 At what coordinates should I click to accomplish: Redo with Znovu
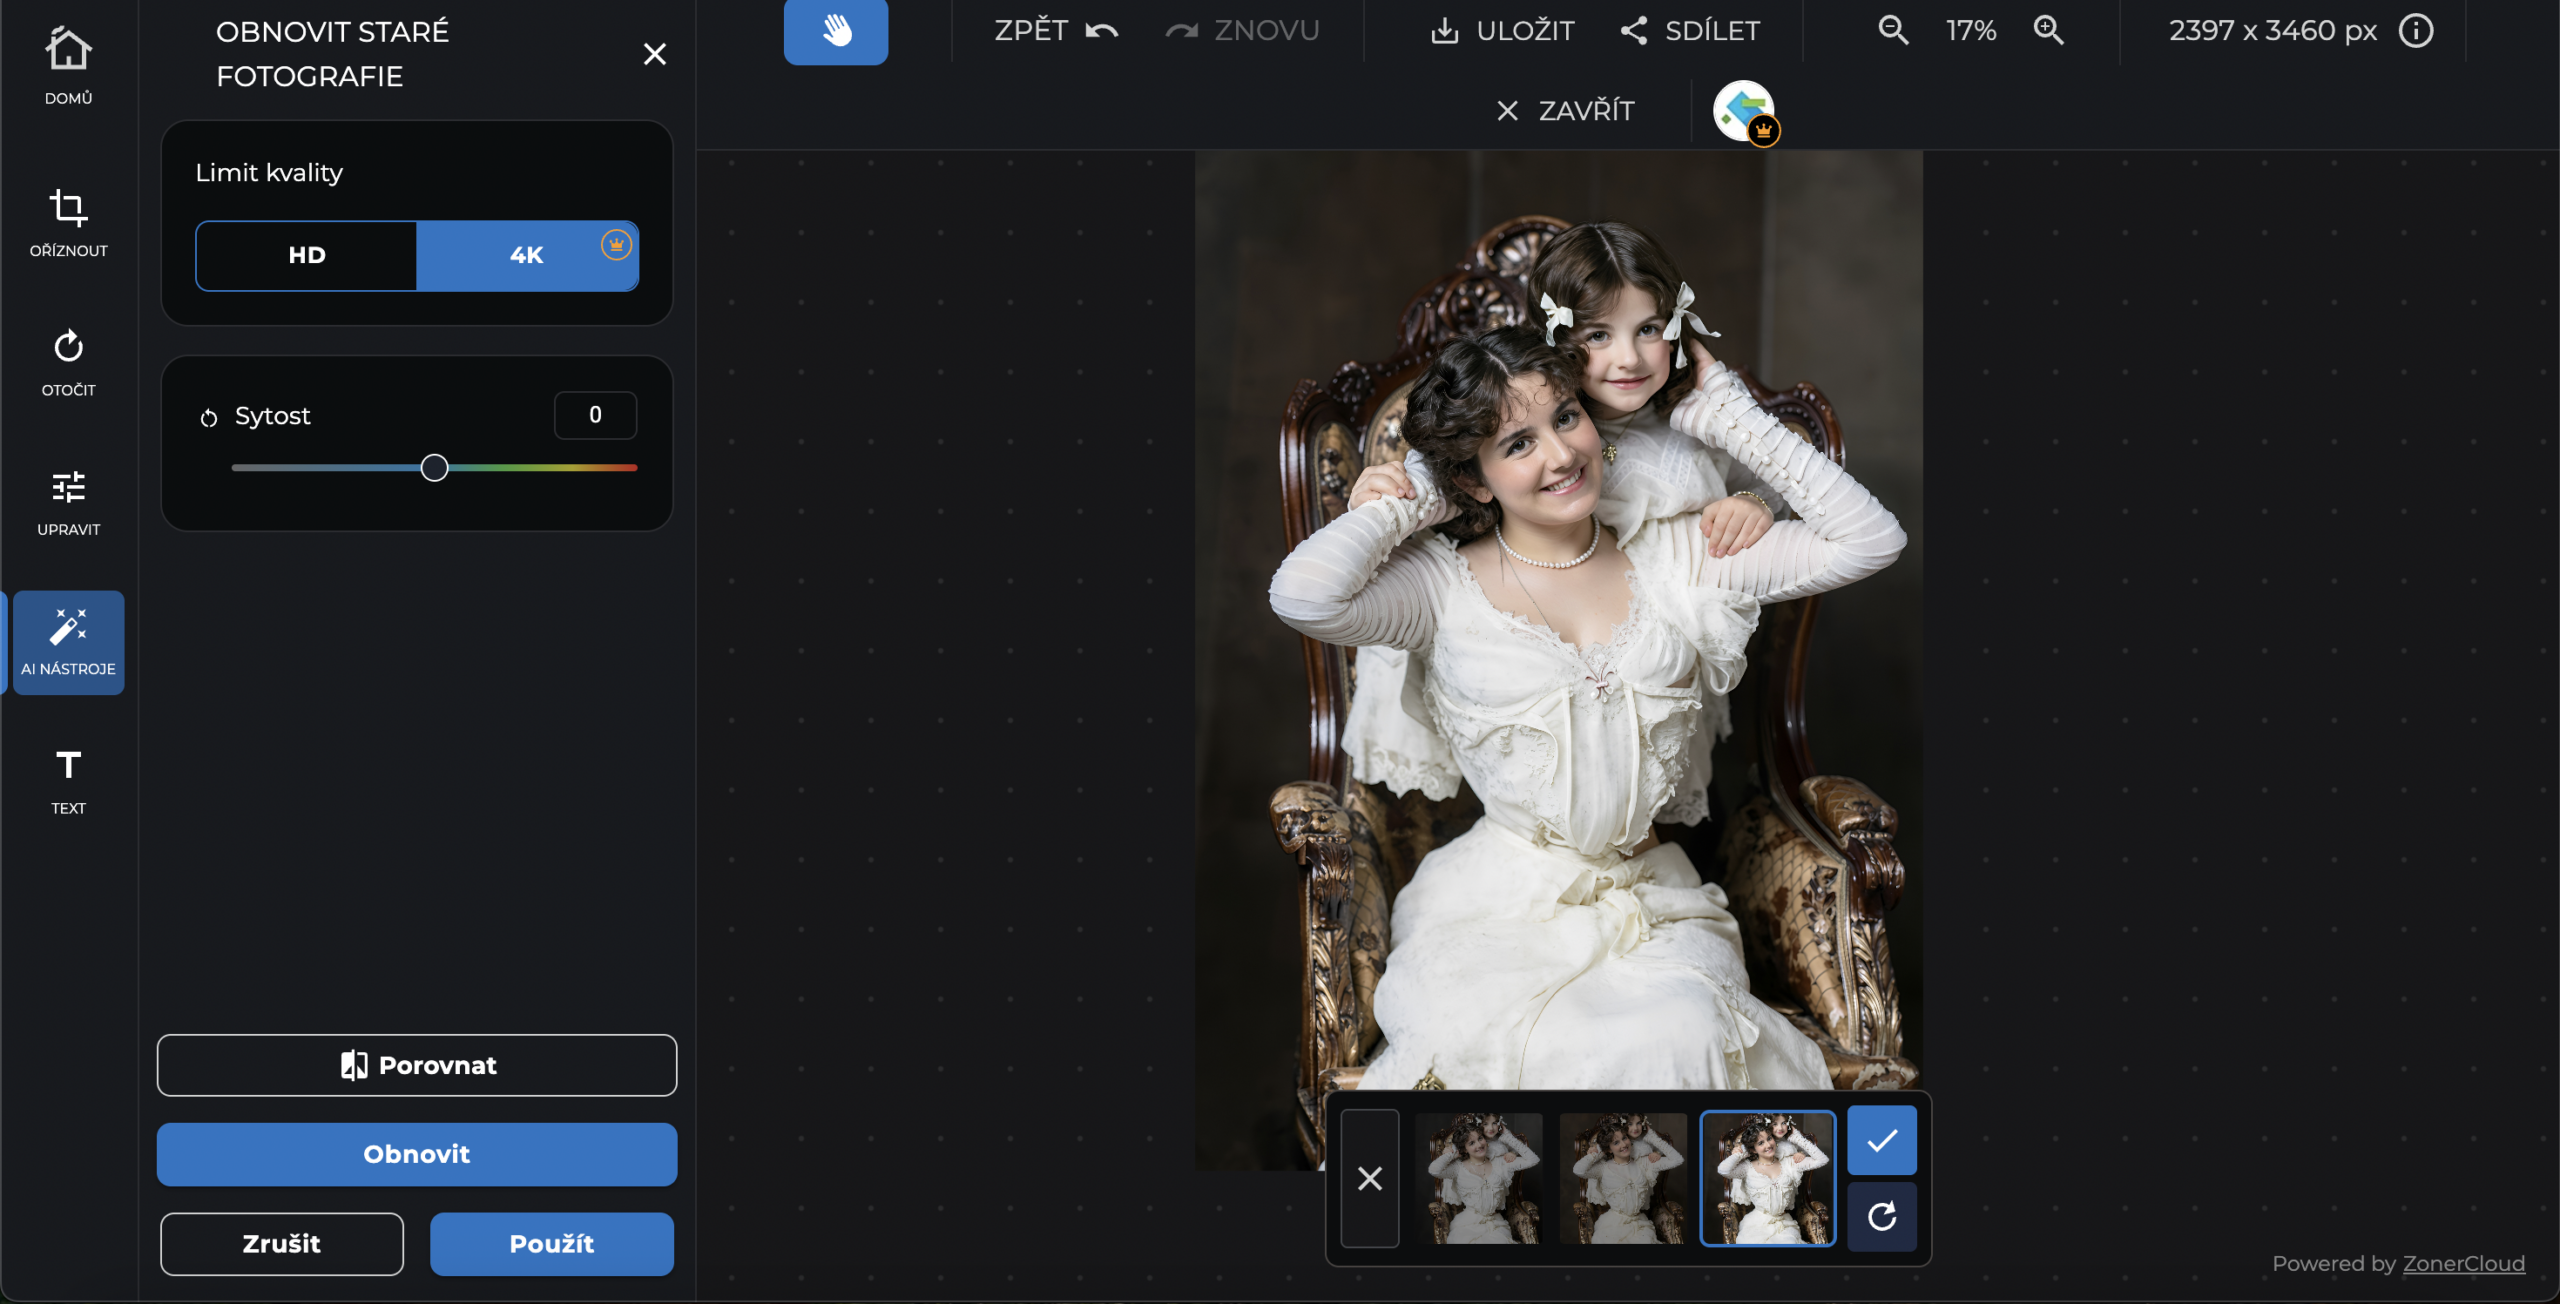click(1242, 31)
